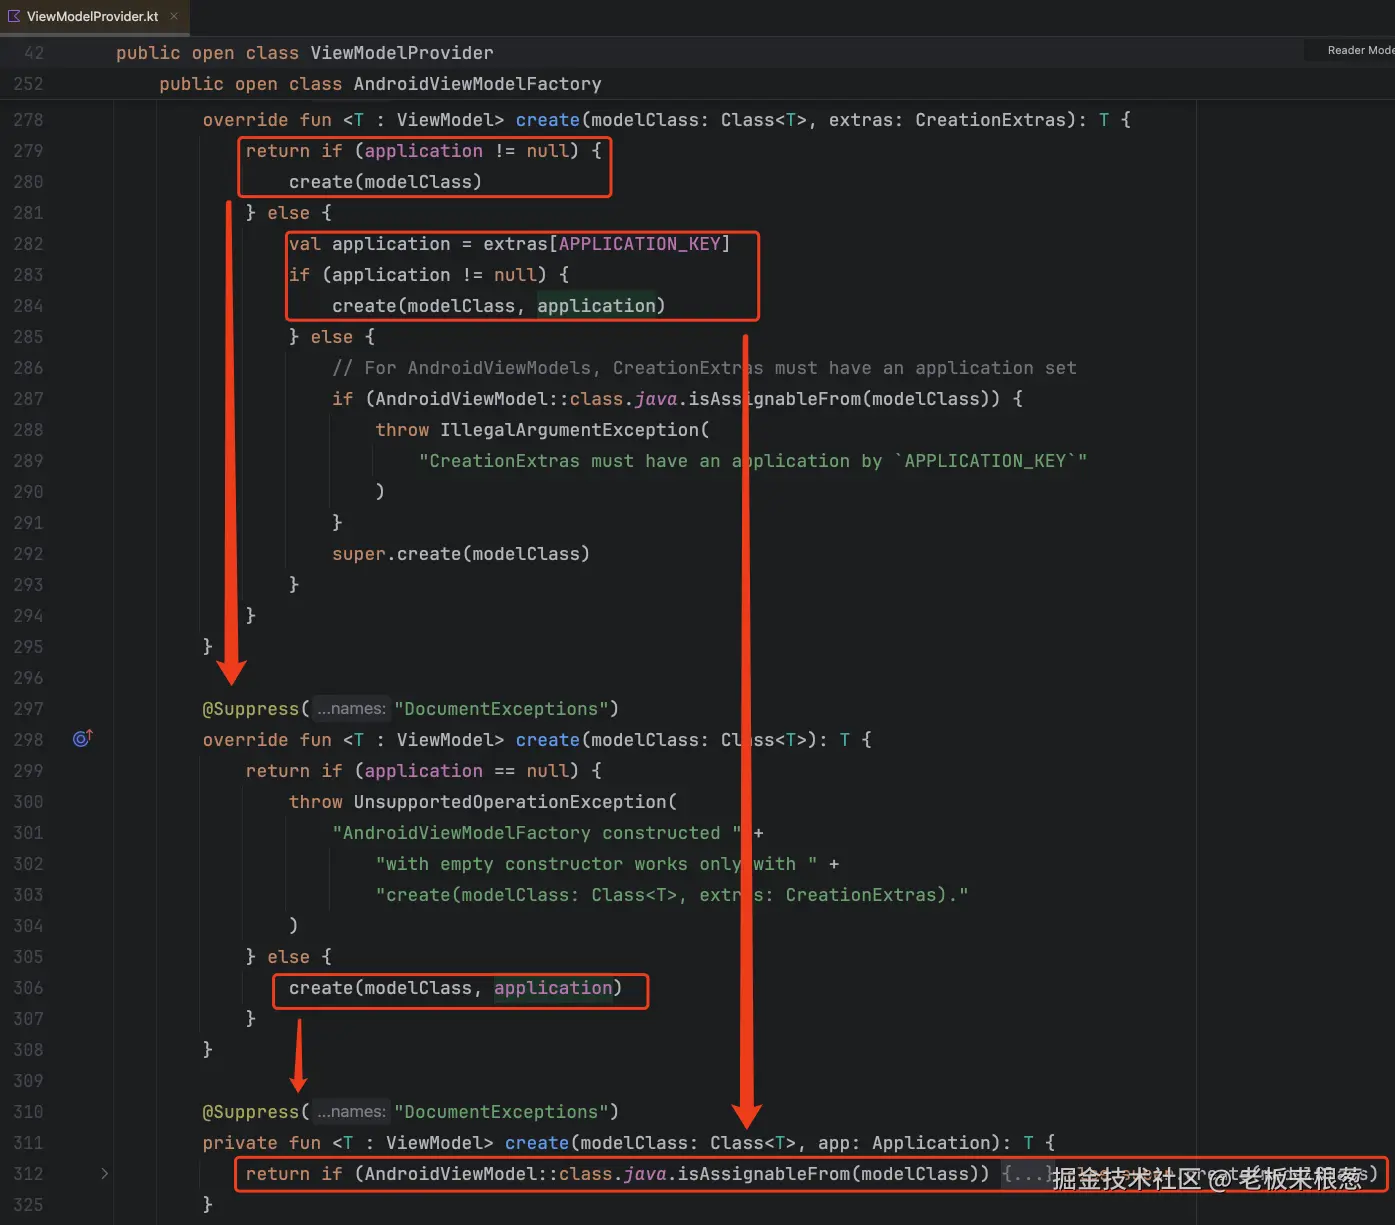Viewport: 1395px width, 1225px height.
Task: Click 'isAssignableFrom' on line 287
Action: (x=775, y=399)
